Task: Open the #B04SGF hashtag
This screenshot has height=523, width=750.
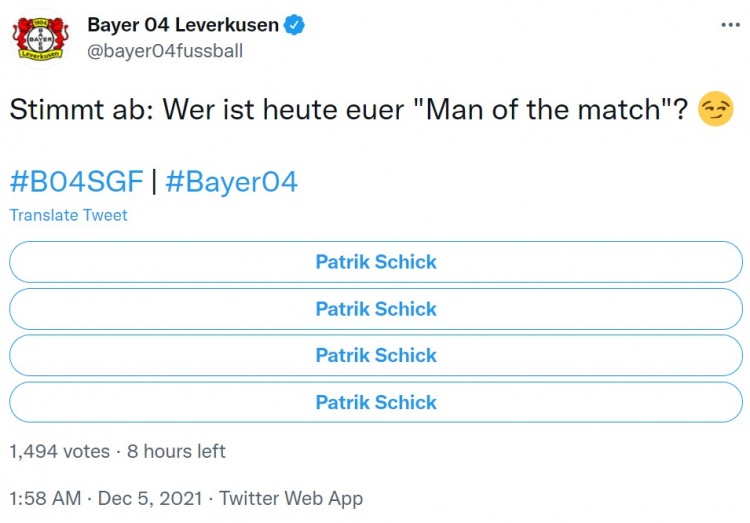Action: click(x=77, y=182)
